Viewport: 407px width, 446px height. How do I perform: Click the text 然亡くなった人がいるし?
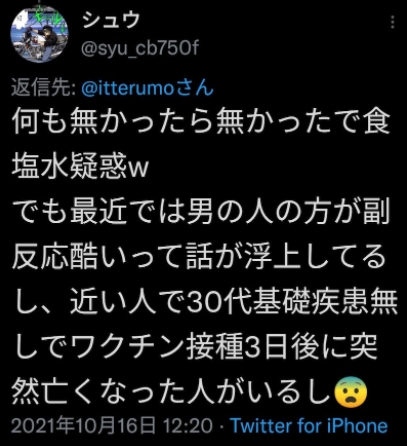click(172, 393)
